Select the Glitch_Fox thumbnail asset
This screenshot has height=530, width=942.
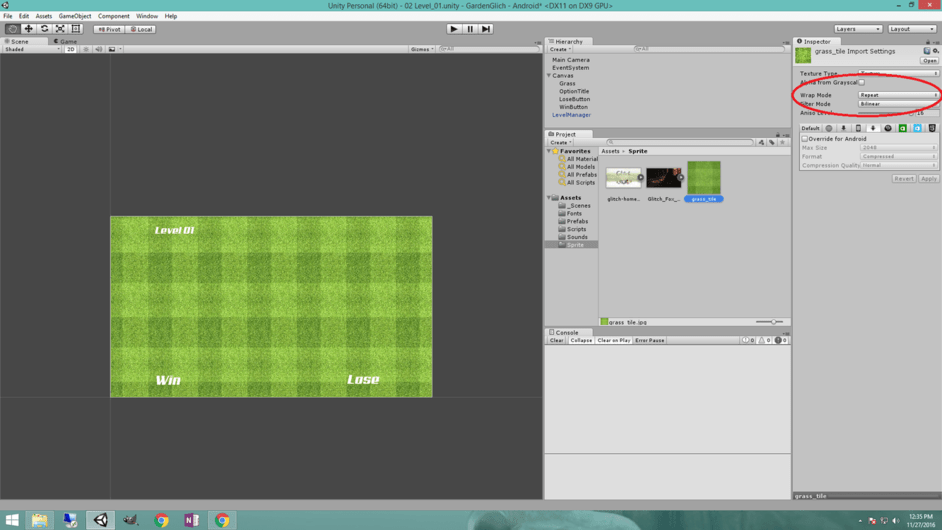click(x=663, y=178)
